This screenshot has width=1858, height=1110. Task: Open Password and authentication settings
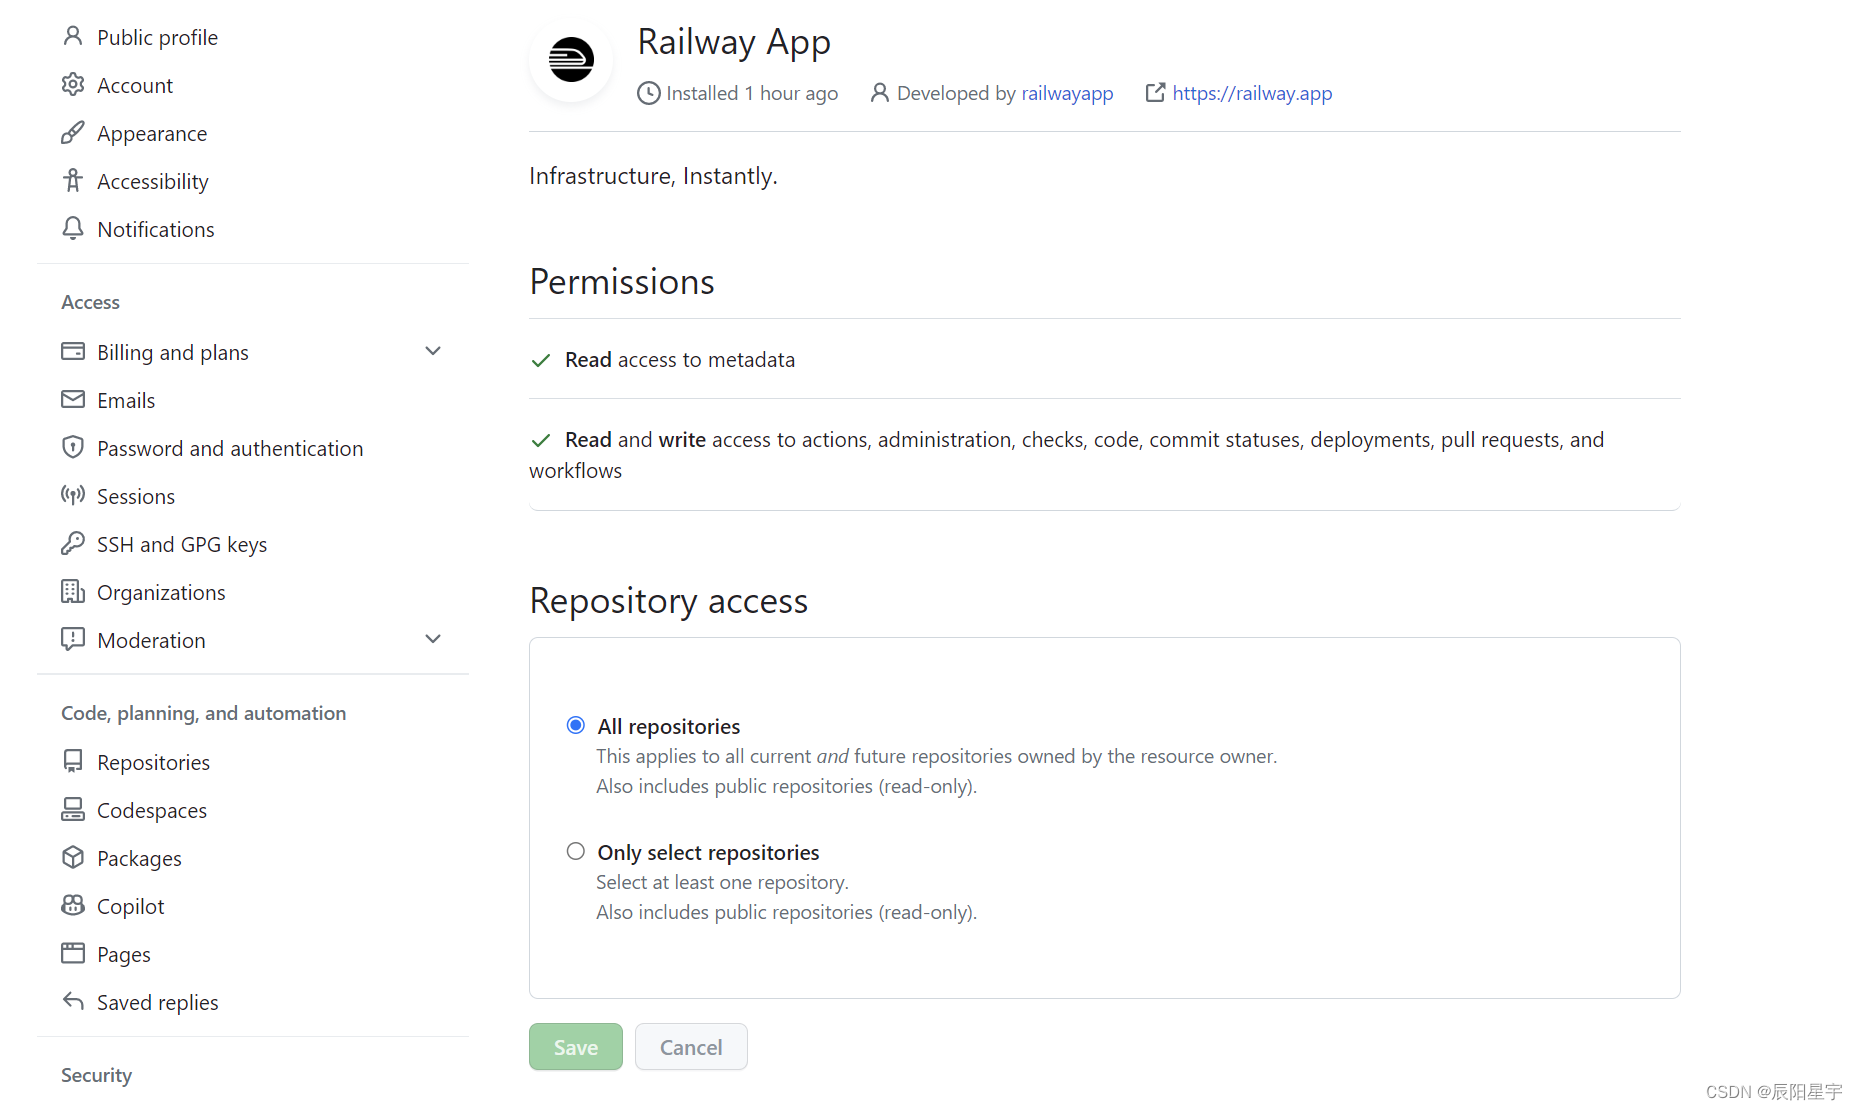pos(230,448)
